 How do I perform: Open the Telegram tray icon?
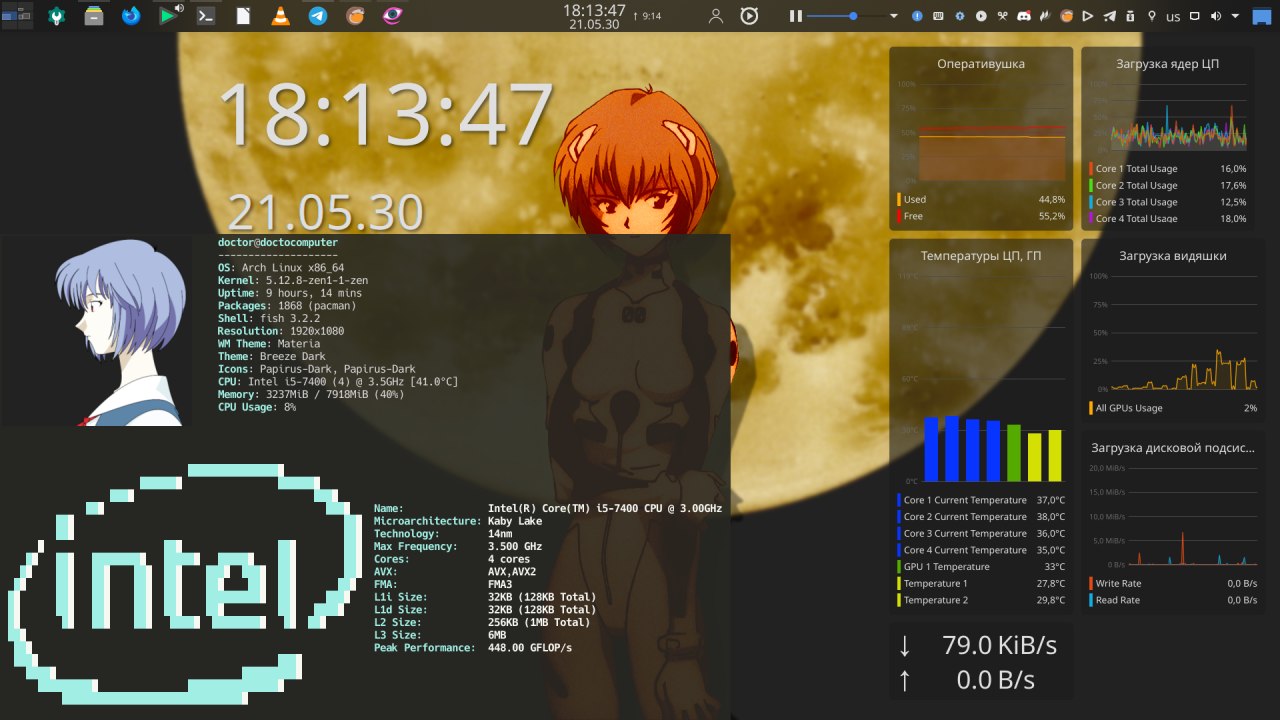point(1109,16)
